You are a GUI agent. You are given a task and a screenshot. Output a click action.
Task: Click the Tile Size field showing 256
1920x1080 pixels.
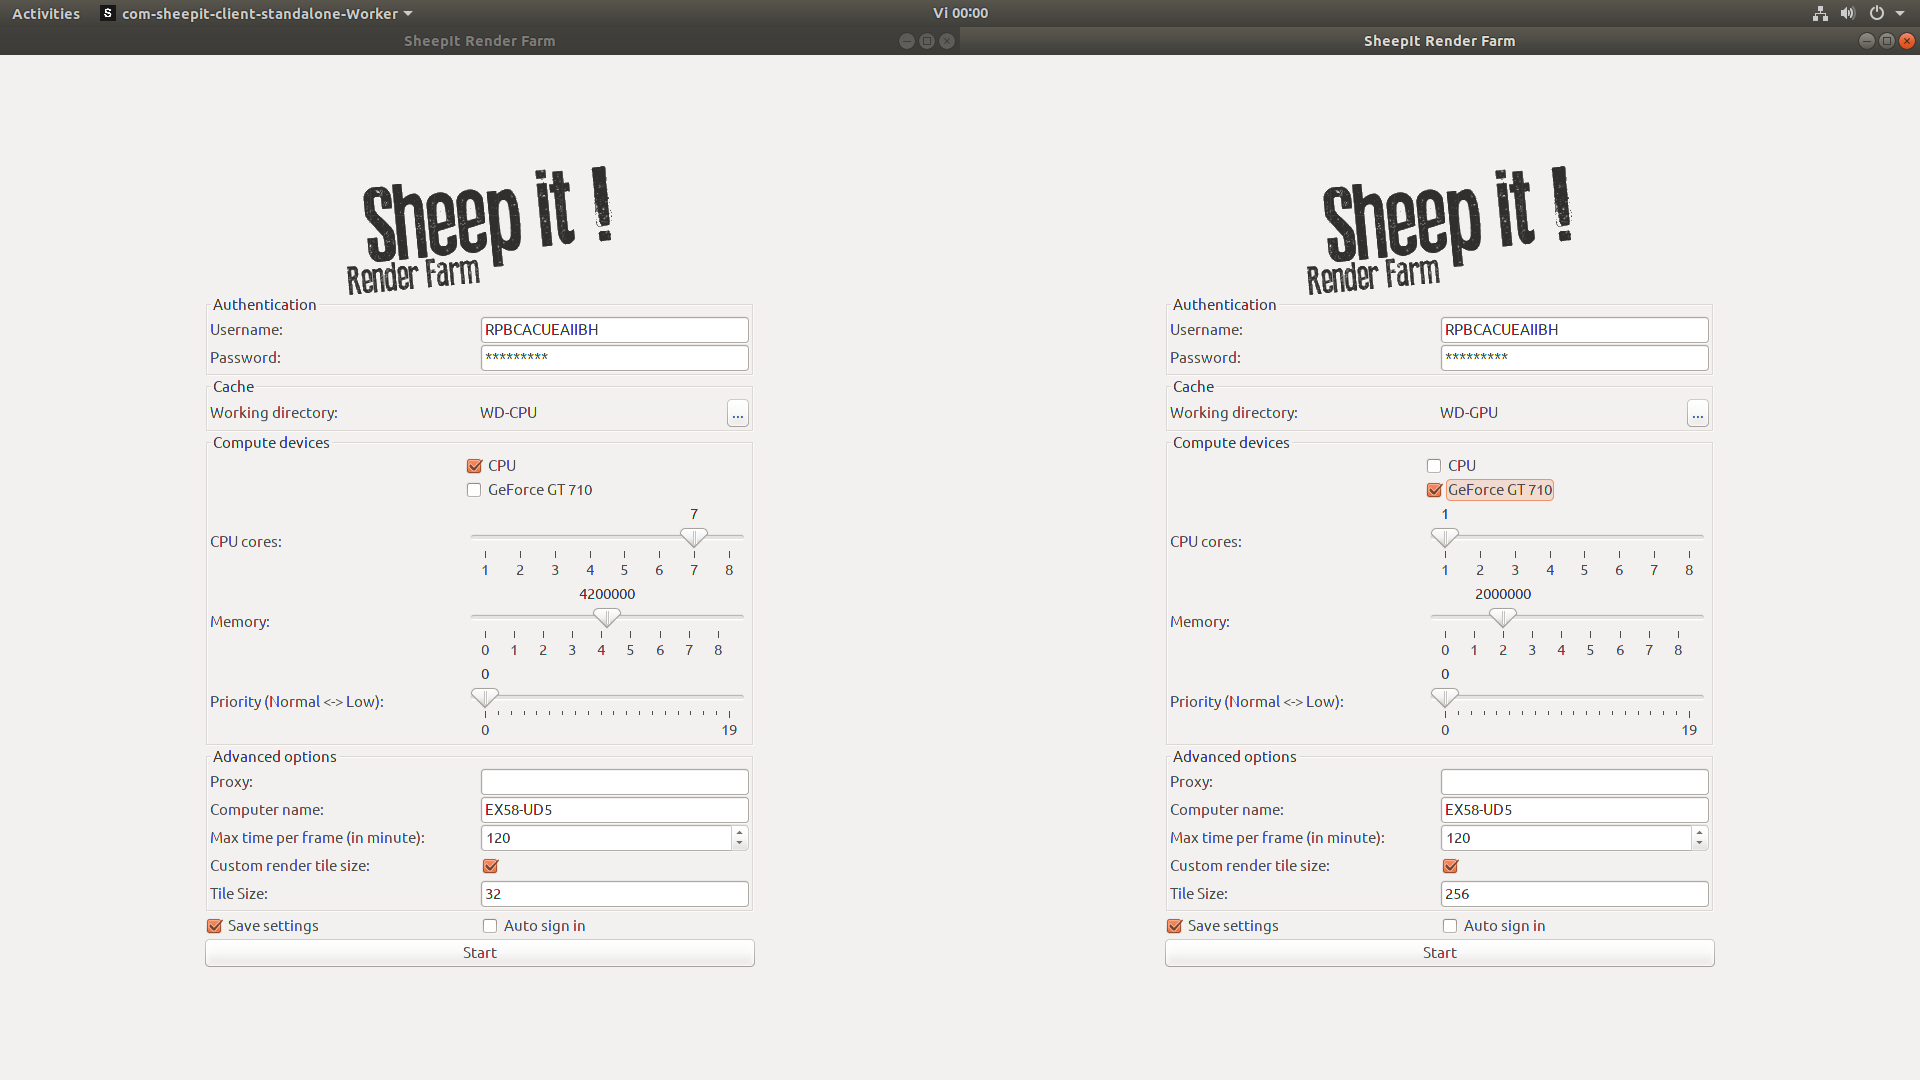[1574, 894]
